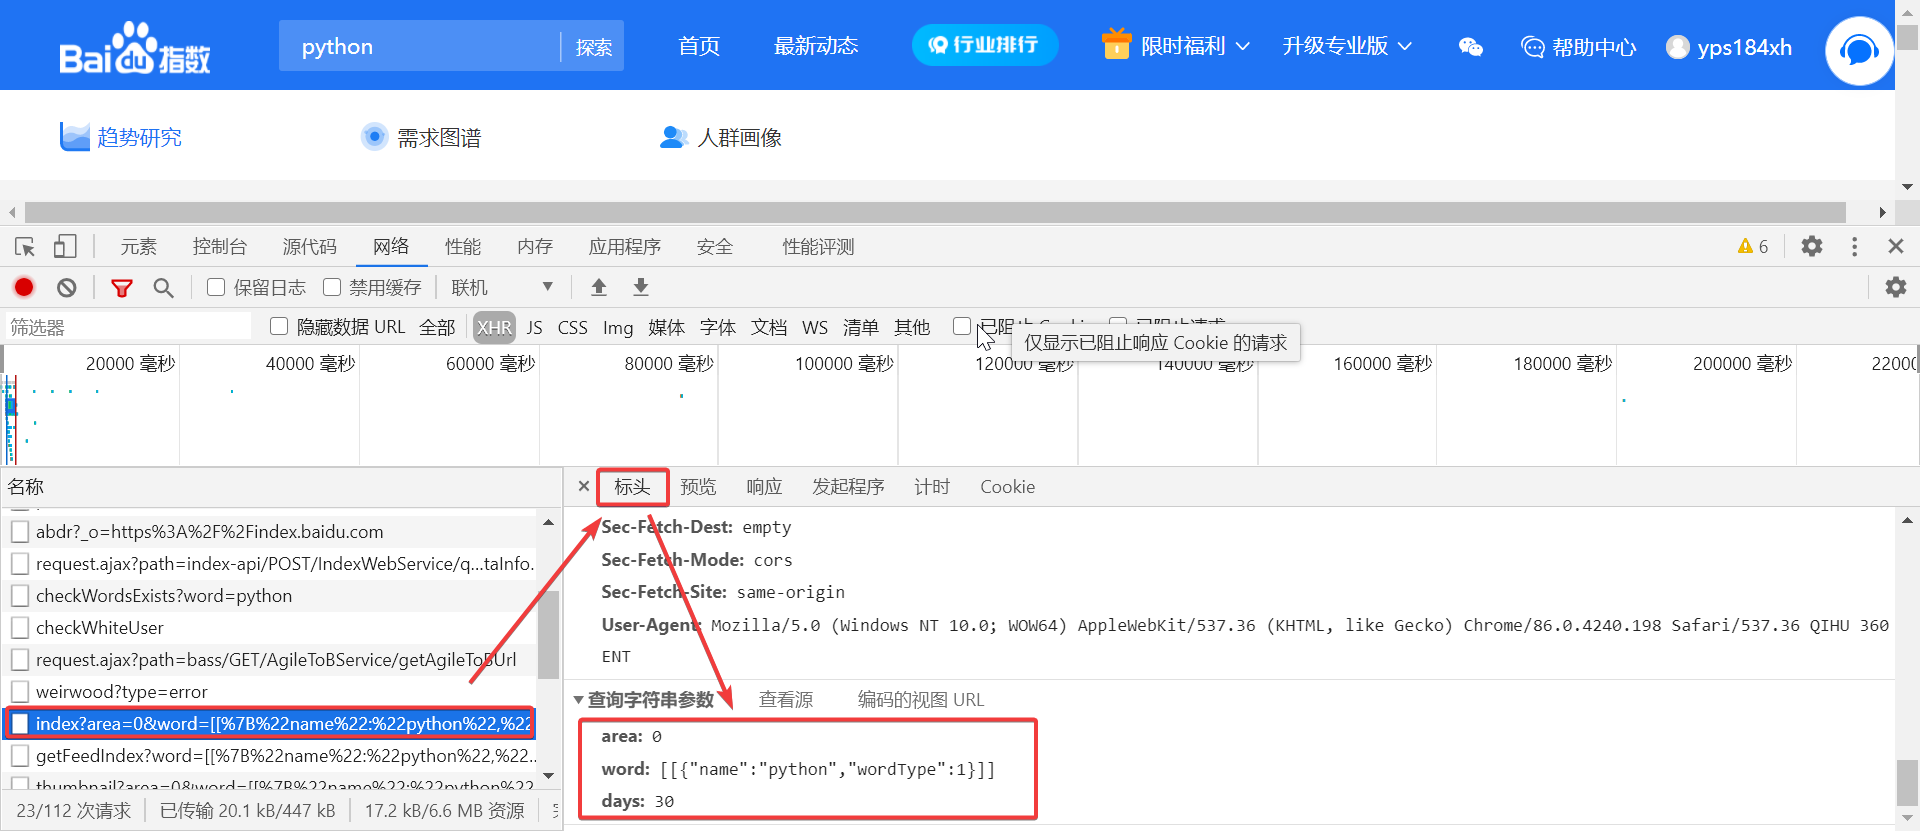Select the index?area=0&word request row
Image resolution: width=1920 pixels, height=831 pixels.
tap(271, 724)
